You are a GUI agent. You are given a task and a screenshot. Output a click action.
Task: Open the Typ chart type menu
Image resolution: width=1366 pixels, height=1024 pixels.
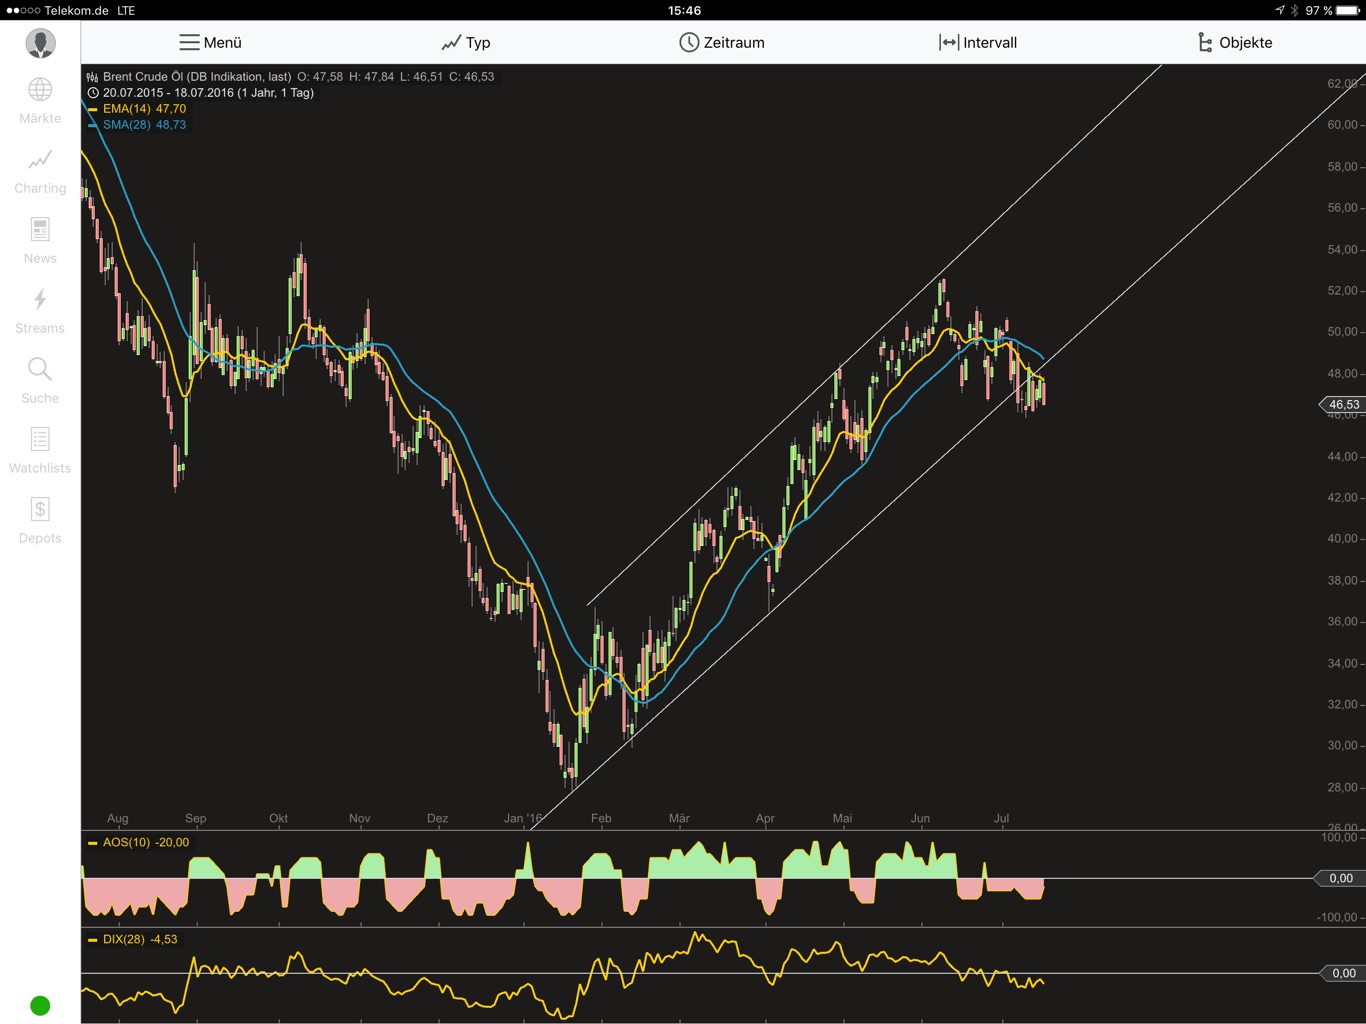pyautogui.click(x=466, y=42)
